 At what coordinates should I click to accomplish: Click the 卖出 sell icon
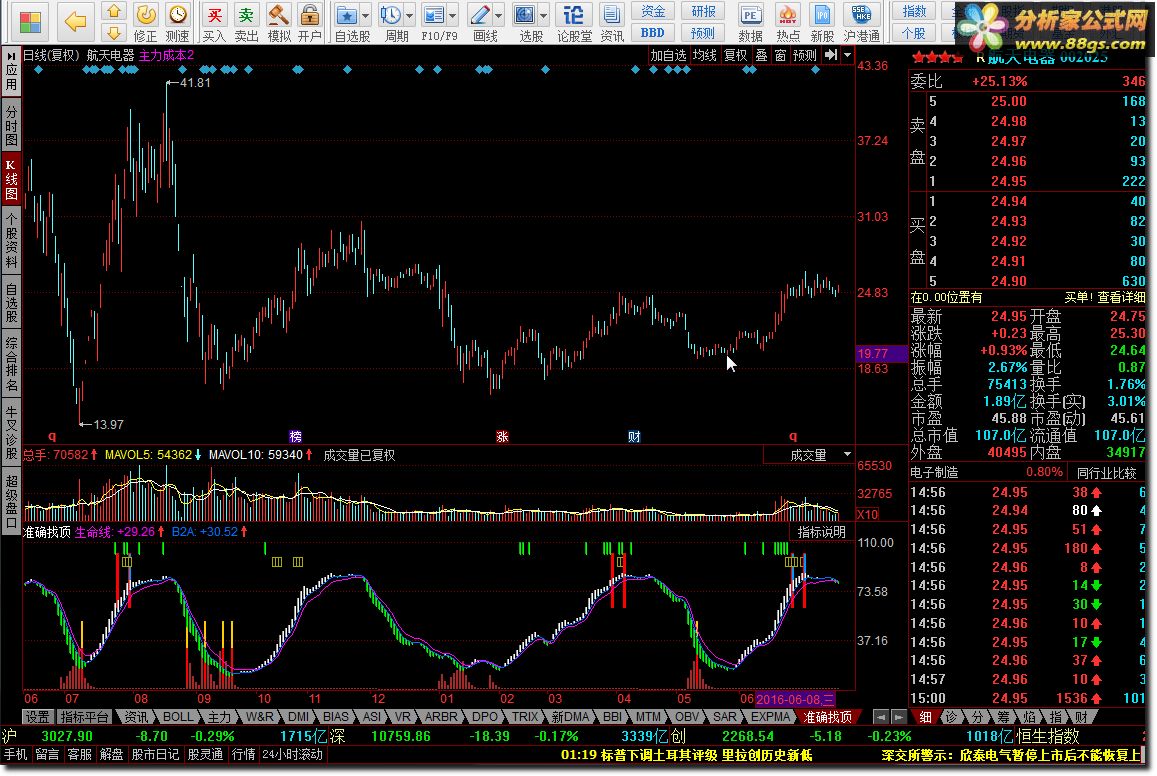click(x=246, y=23)
